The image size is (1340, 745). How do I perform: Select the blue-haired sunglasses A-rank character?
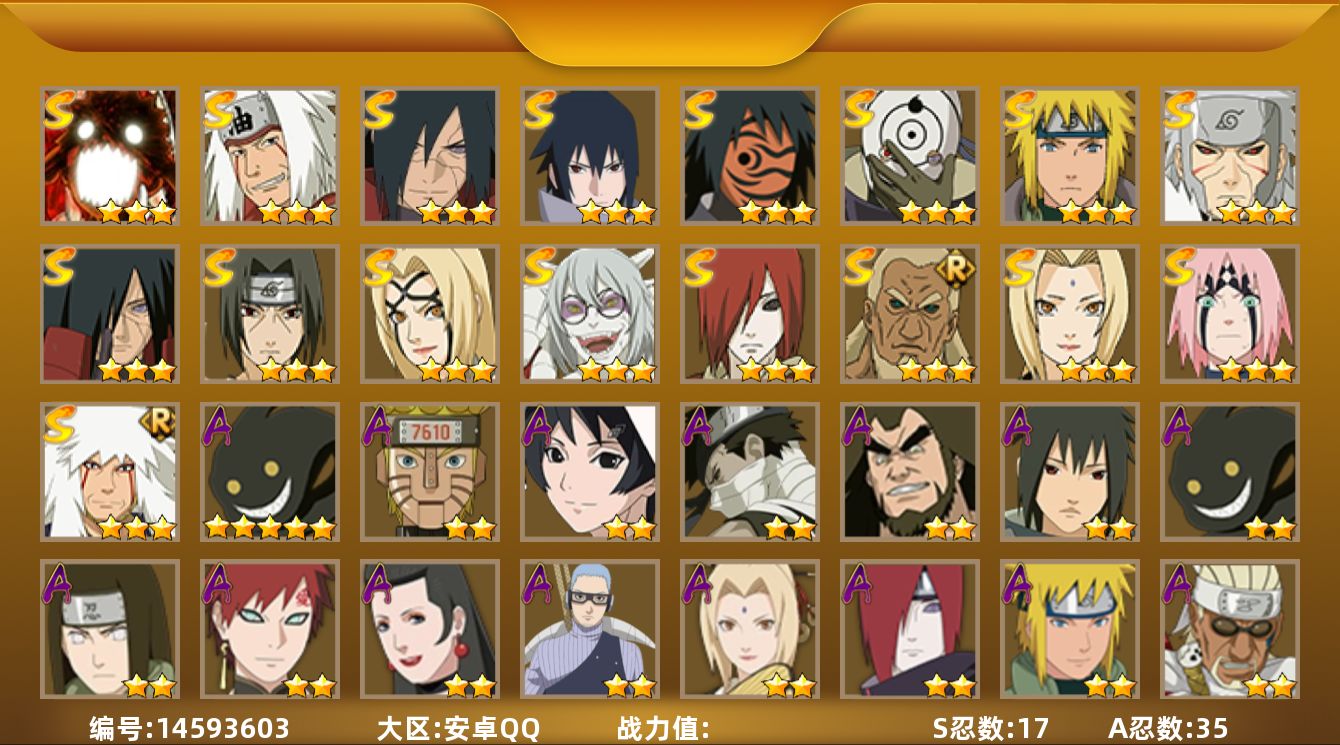coord(589,629)
